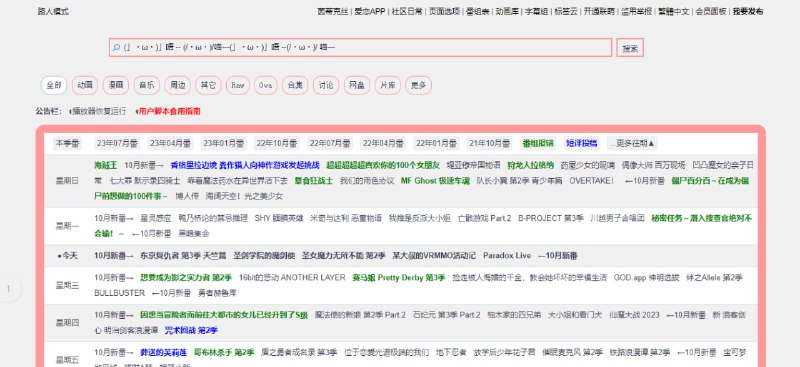This screenshot has width=800, height=367.
Task: Expand the 更多 category pill
Action: coord(418,85)
